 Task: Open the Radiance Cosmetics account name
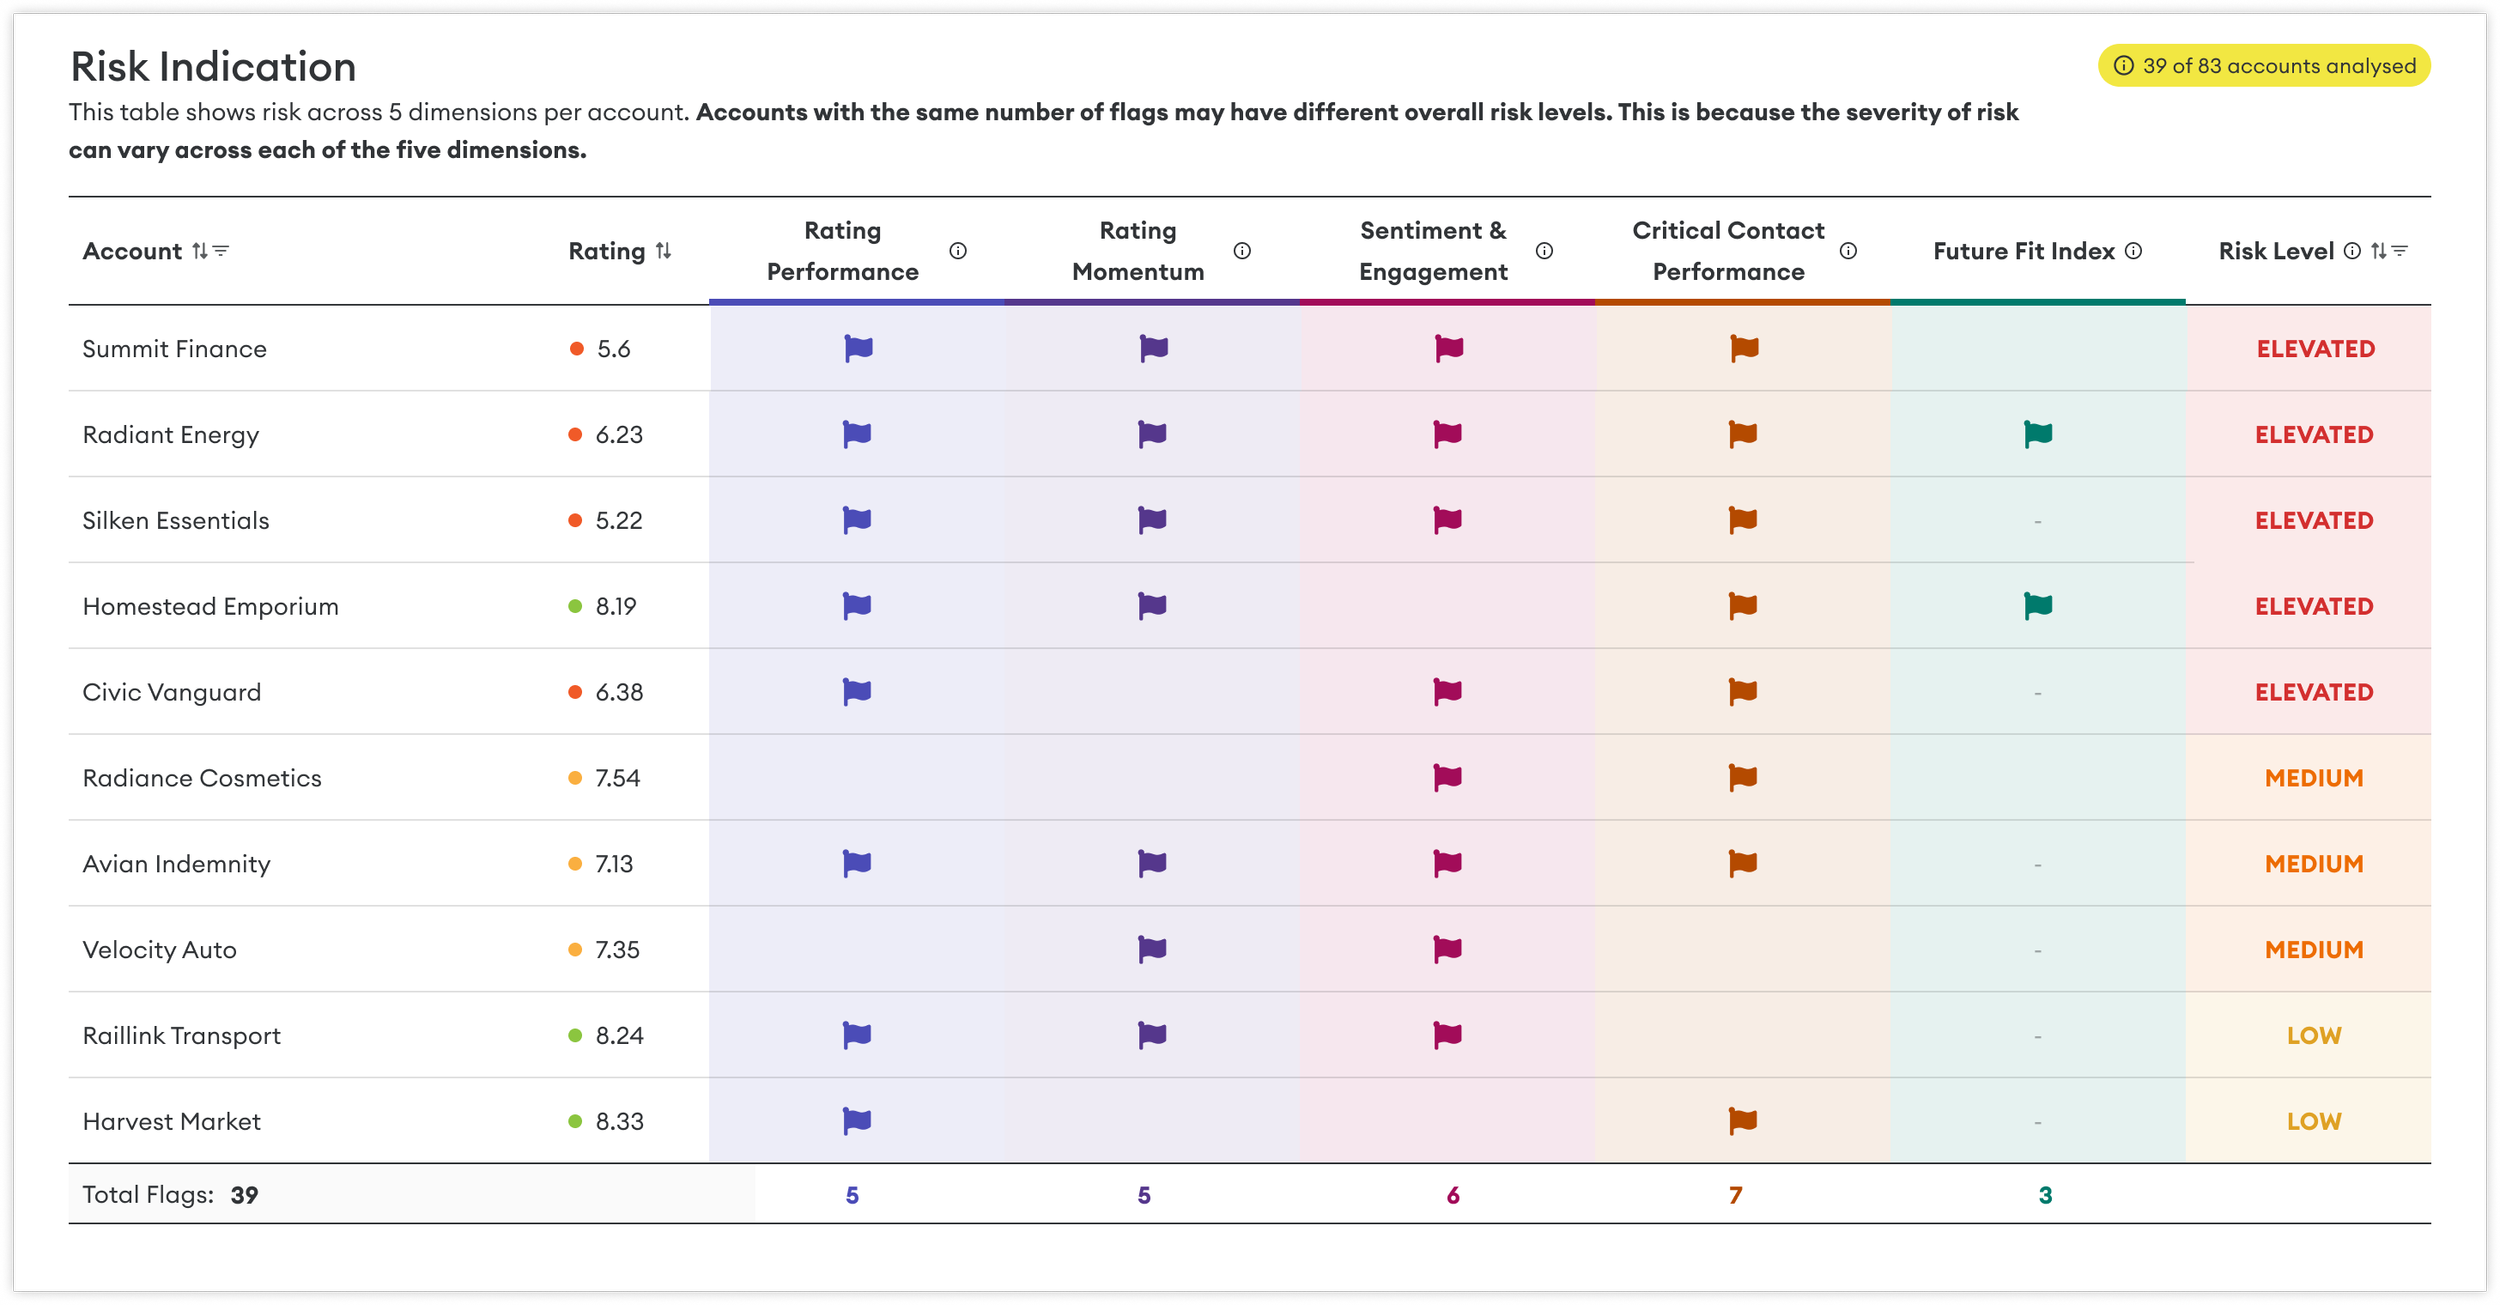202,778
